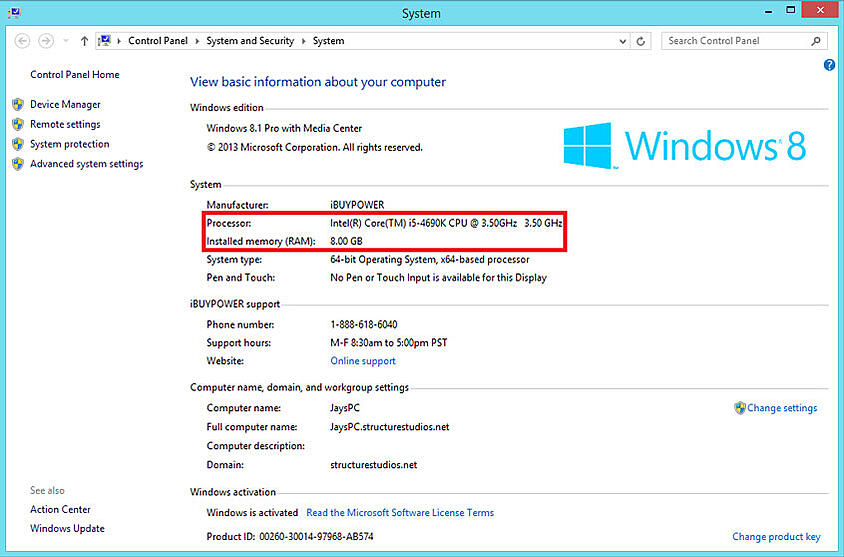
Task: Click the search magnifier icon
Action: [x=816, y=41]
